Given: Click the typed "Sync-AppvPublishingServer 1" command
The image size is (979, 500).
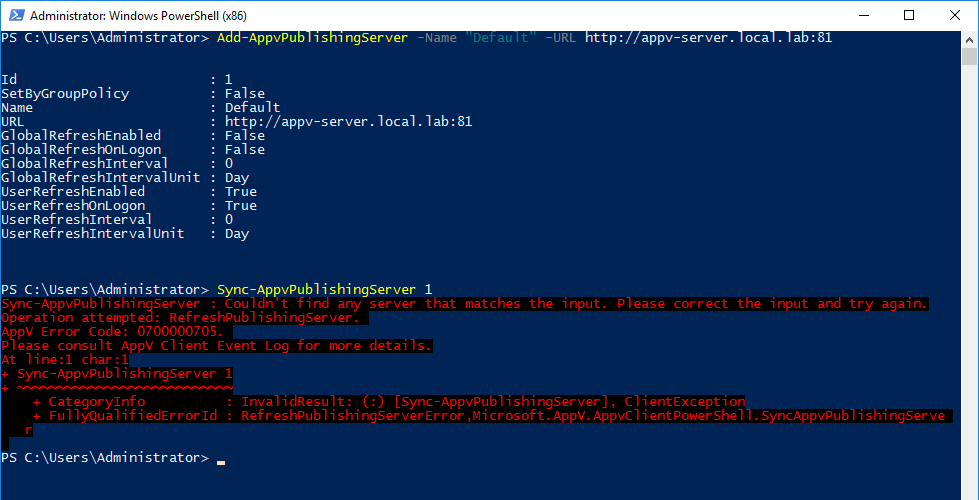Looking at the screenshot, I should coord(325,290).
